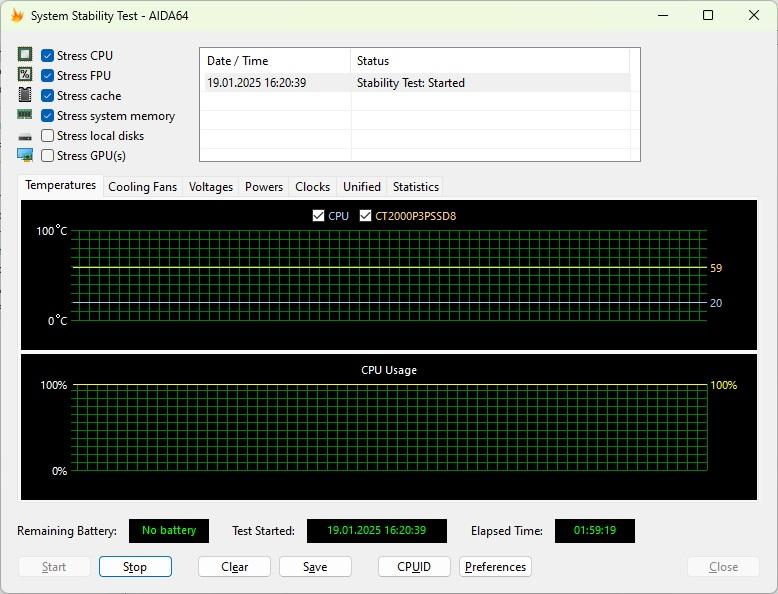Uncheck the Stress CPU checkbox
Viewport: 778px width, 594px height.
click(x=47, y=56)
